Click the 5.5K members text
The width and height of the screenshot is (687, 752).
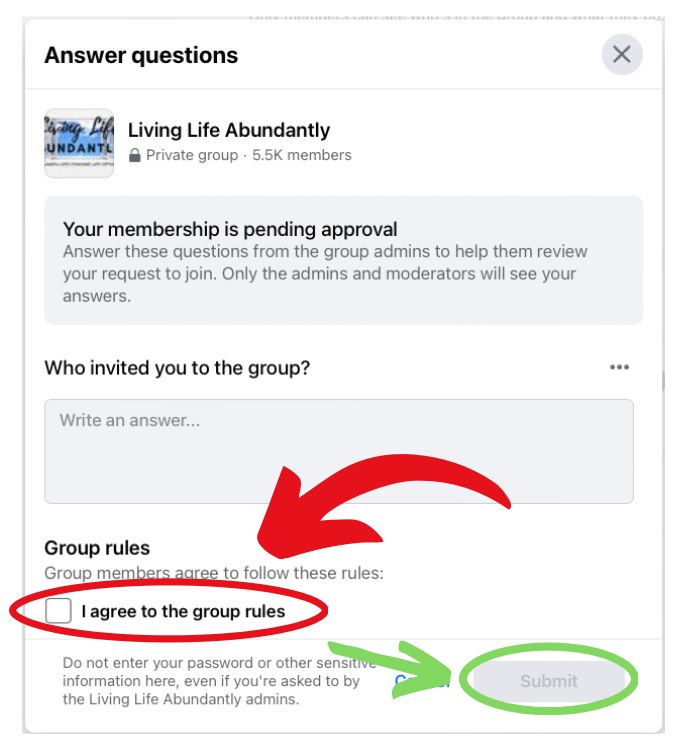tap(302, 155)
